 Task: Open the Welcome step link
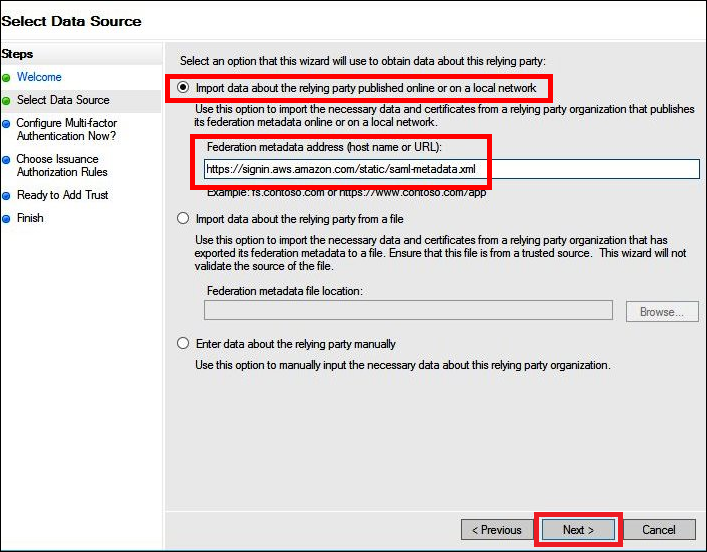pos(39,77)
